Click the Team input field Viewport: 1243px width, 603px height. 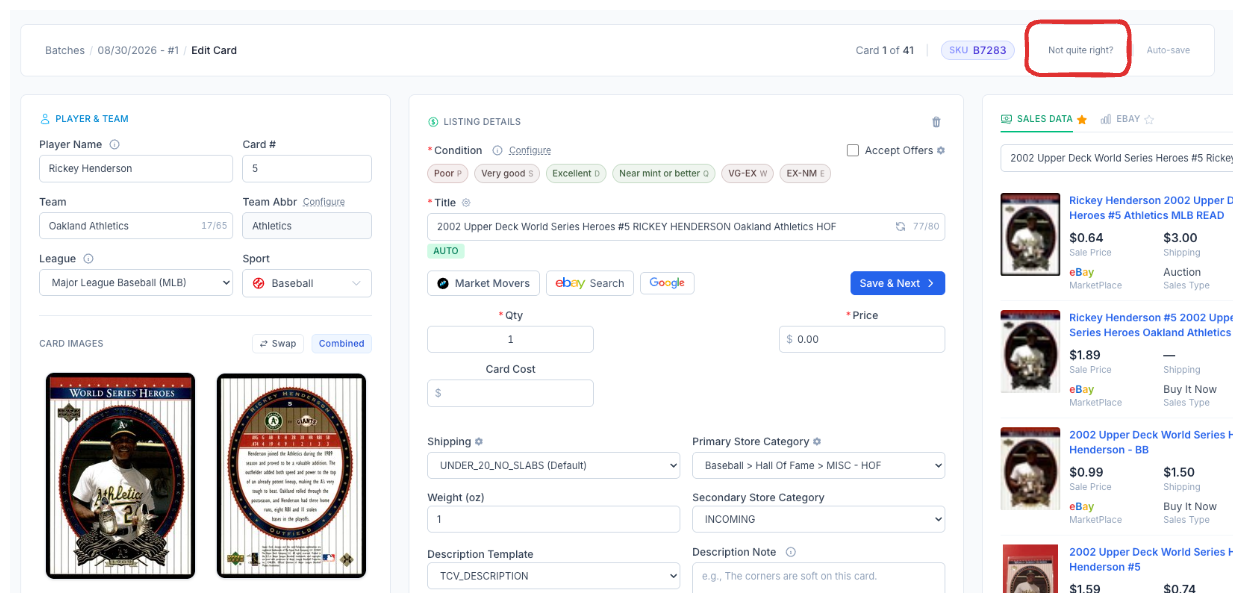[x=136, y=226]
